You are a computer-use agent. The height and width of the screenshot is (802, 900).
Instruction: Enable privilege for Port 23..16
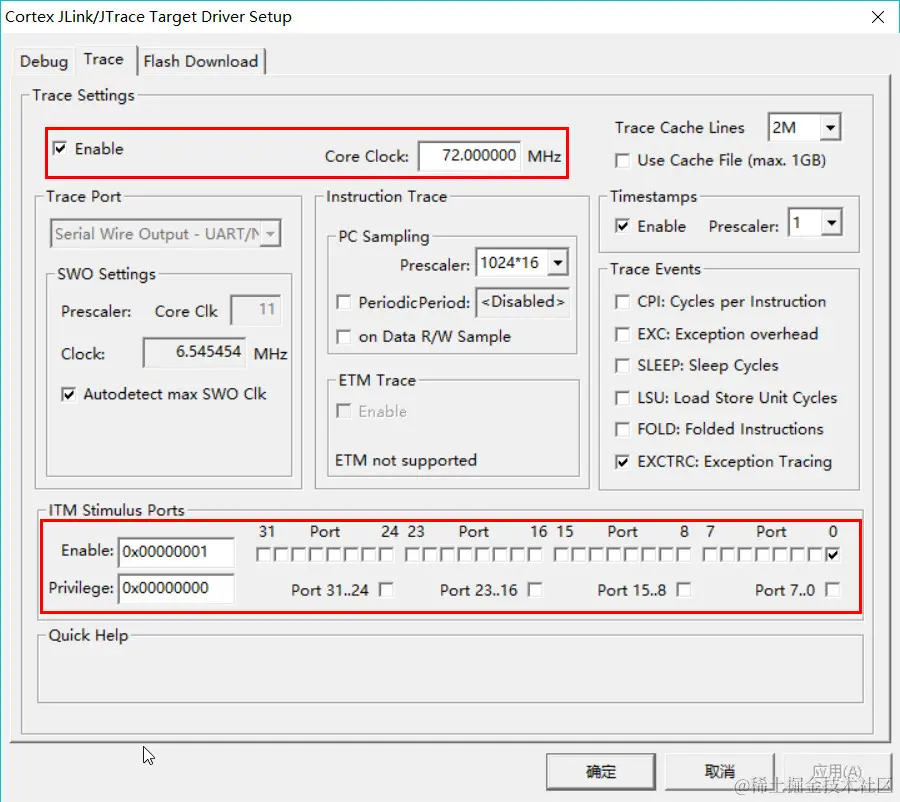pyautogui.click(x=535, y=590)
